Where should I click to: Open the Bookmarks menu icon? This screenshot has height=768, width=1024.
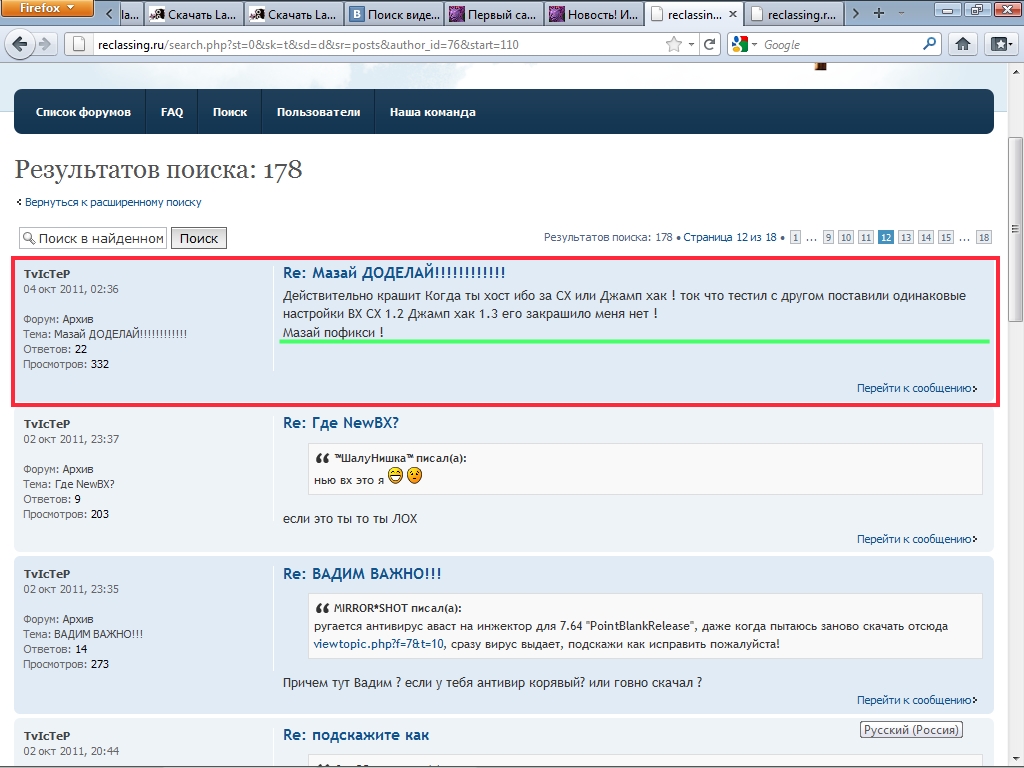[999, 45]
